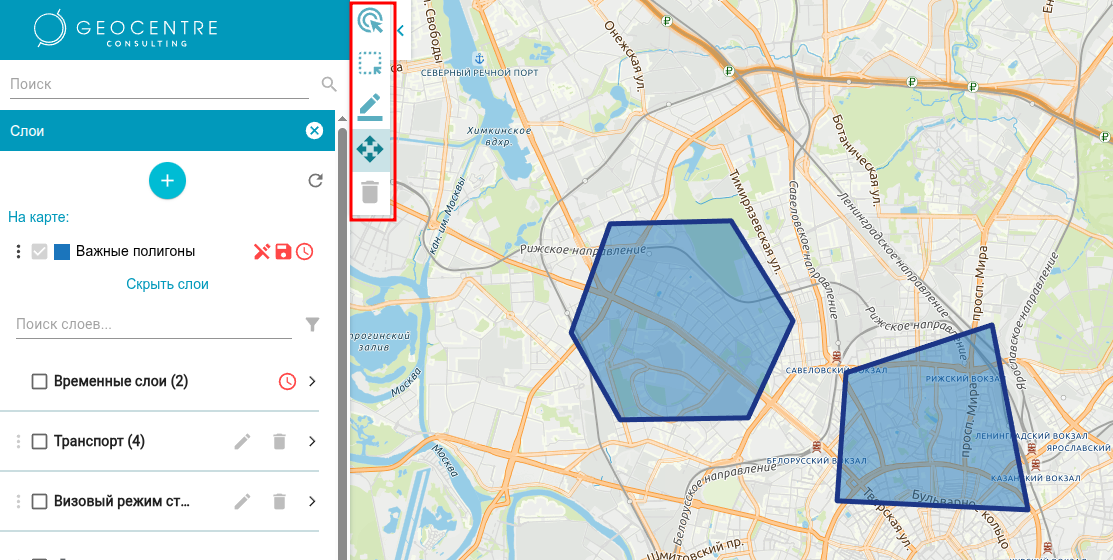Screen dimensions: 1113x560
Task: Click the cancel editing icon for Важные полигоны
Action: pyautogui.click(x=262, y=251)
